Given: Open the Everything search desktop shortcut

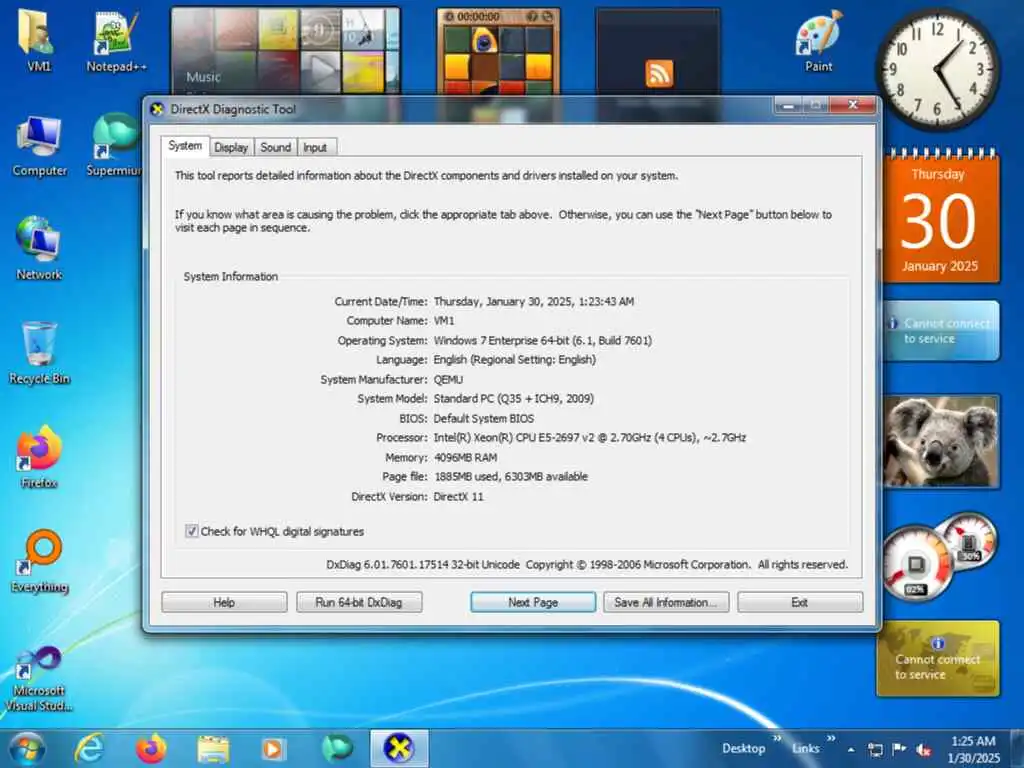Looking at the screenshot, I should tap(40, 560).
